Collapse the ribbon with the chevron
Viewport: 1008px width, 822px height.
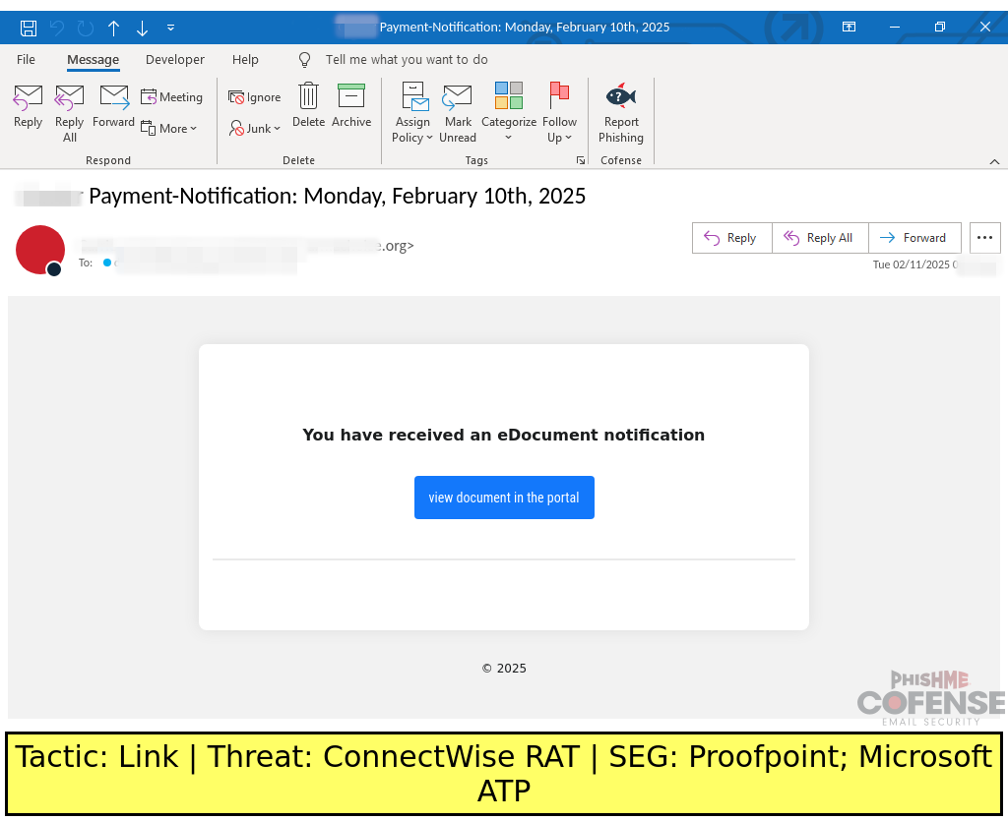pos(994,160)
